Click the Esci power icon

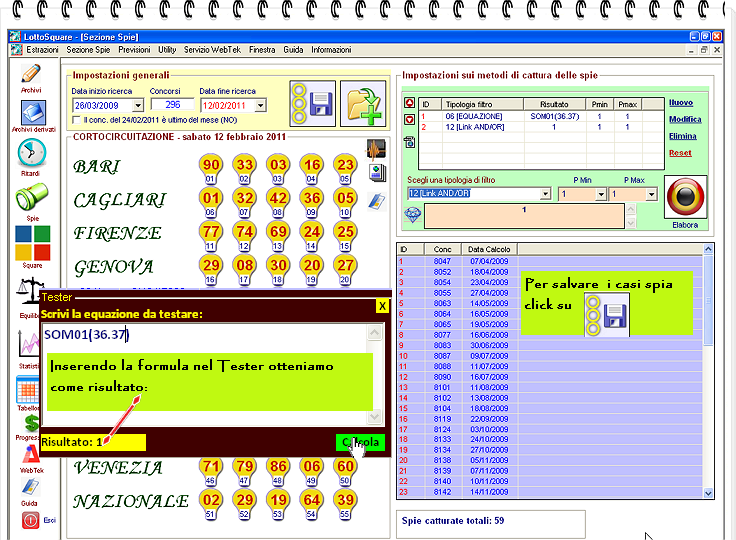pyautogui.click(x=31, y=520)
